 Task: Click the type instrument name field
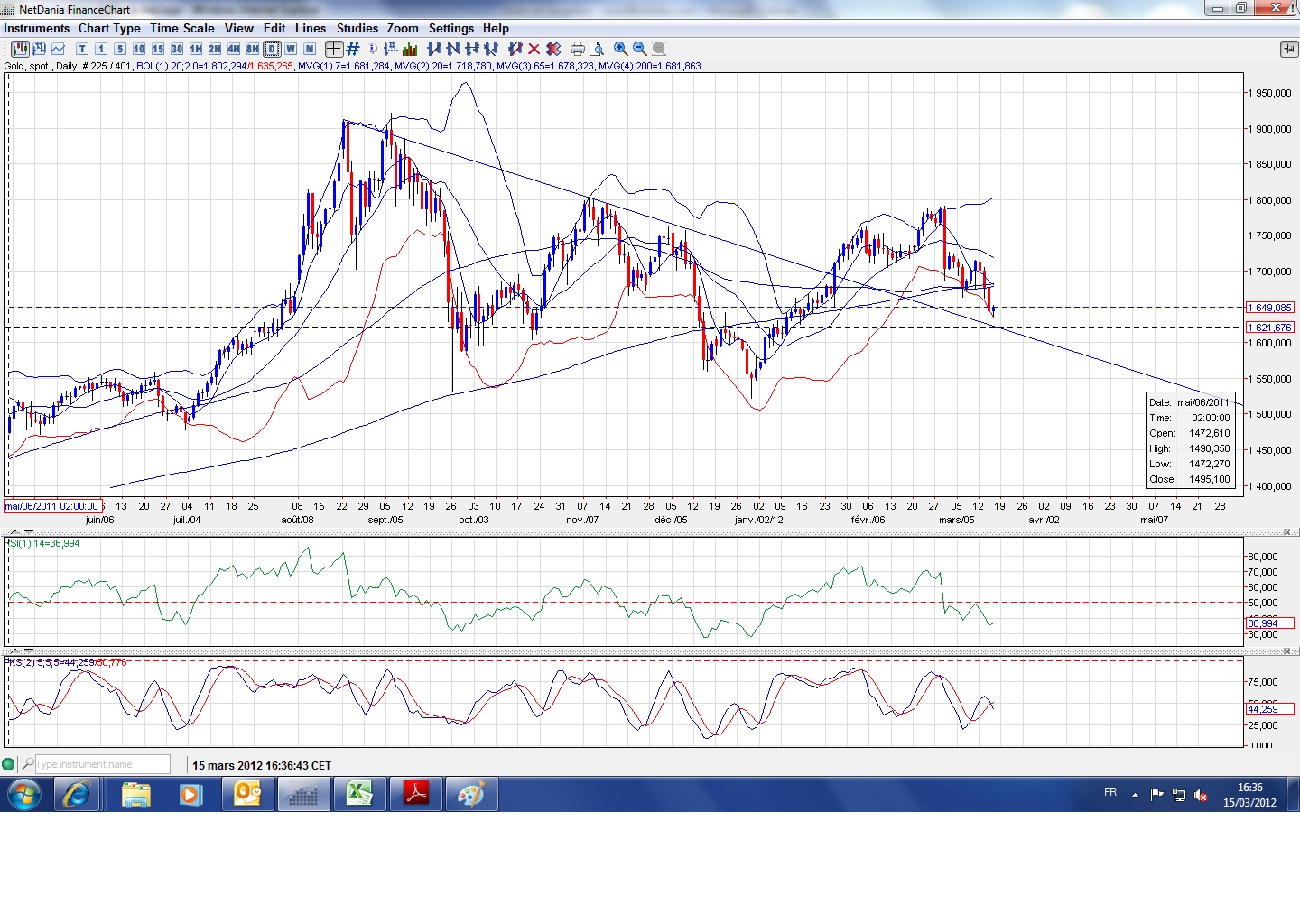[x=103, y=765]
